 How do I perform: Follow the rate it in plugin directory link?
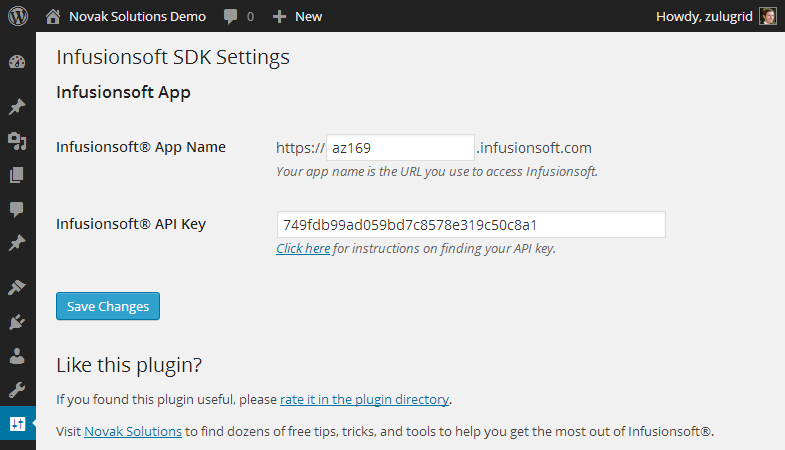[x=364, y=399]
